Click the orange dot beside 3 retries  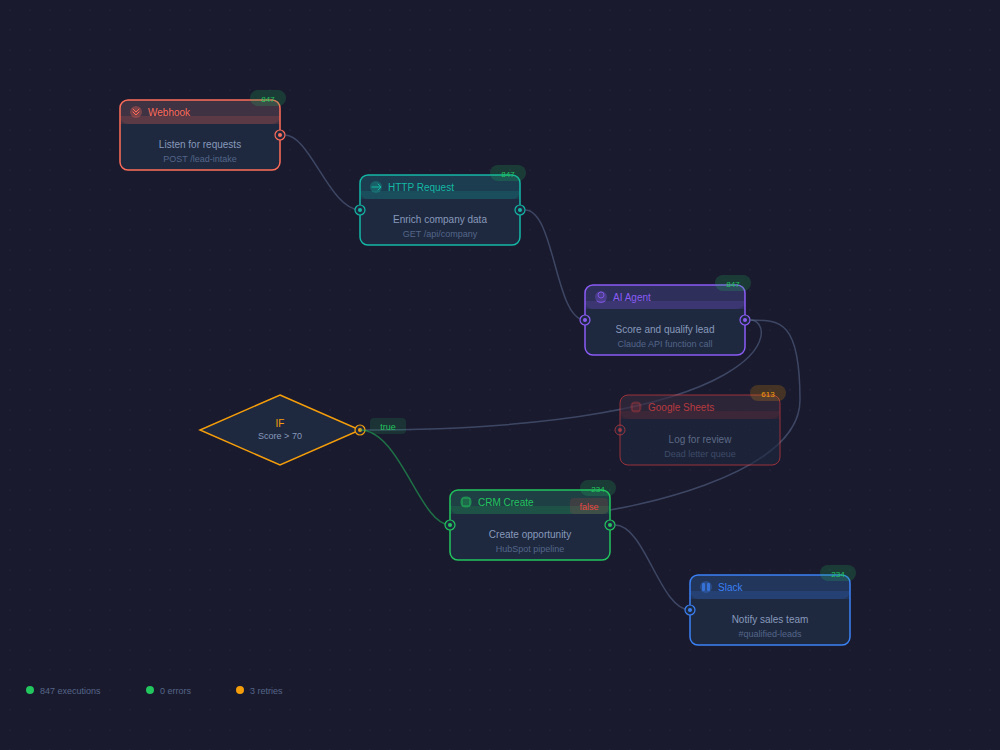pyautogui.click(x=240, y=690)
